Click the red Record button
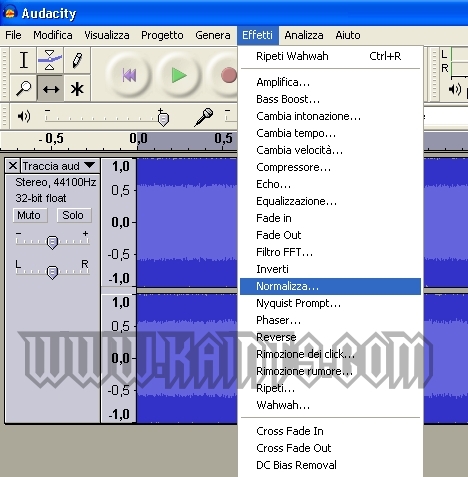The width and height of the screenshot is (468, 477). coord(228,75)
